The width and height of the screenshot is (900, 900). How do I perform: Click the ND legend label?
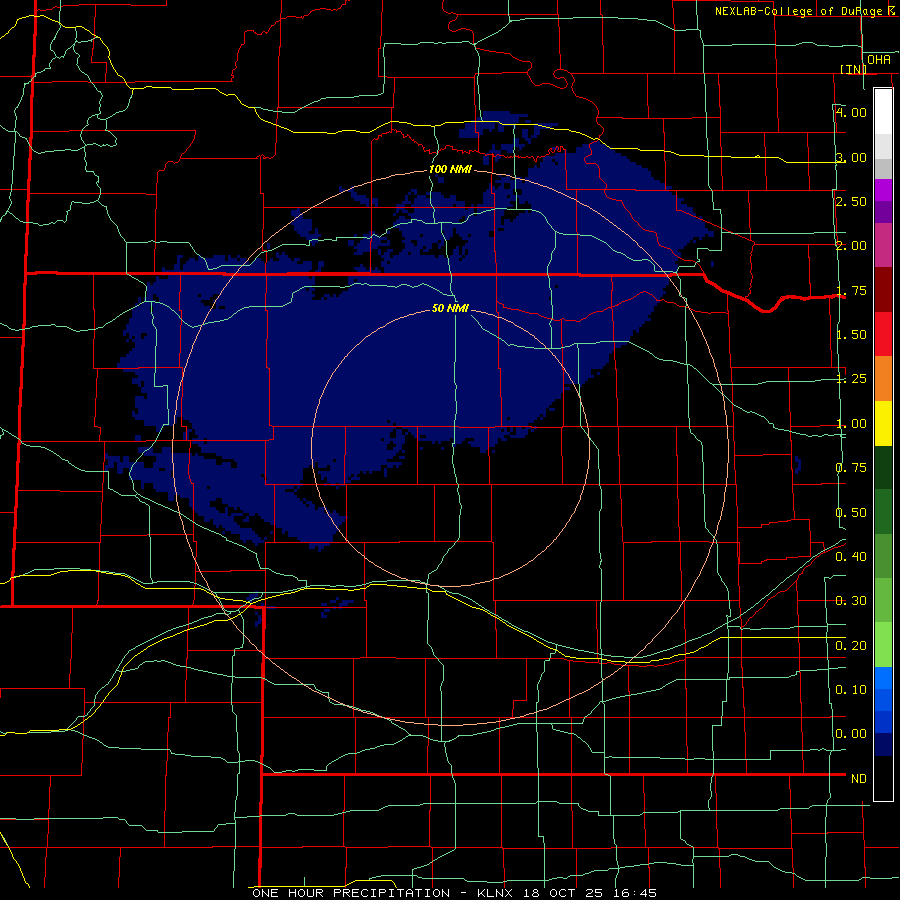[x=859, y=779]
